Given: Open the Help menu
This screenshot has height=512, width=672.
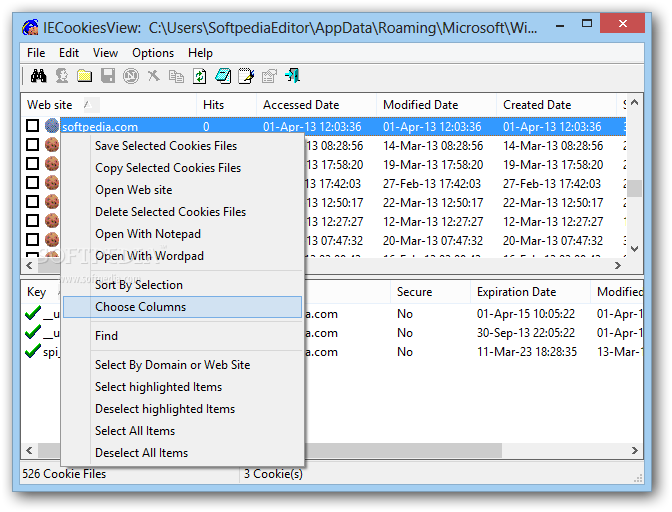Looking at the screenshot, I should click(x=200, y=53).
